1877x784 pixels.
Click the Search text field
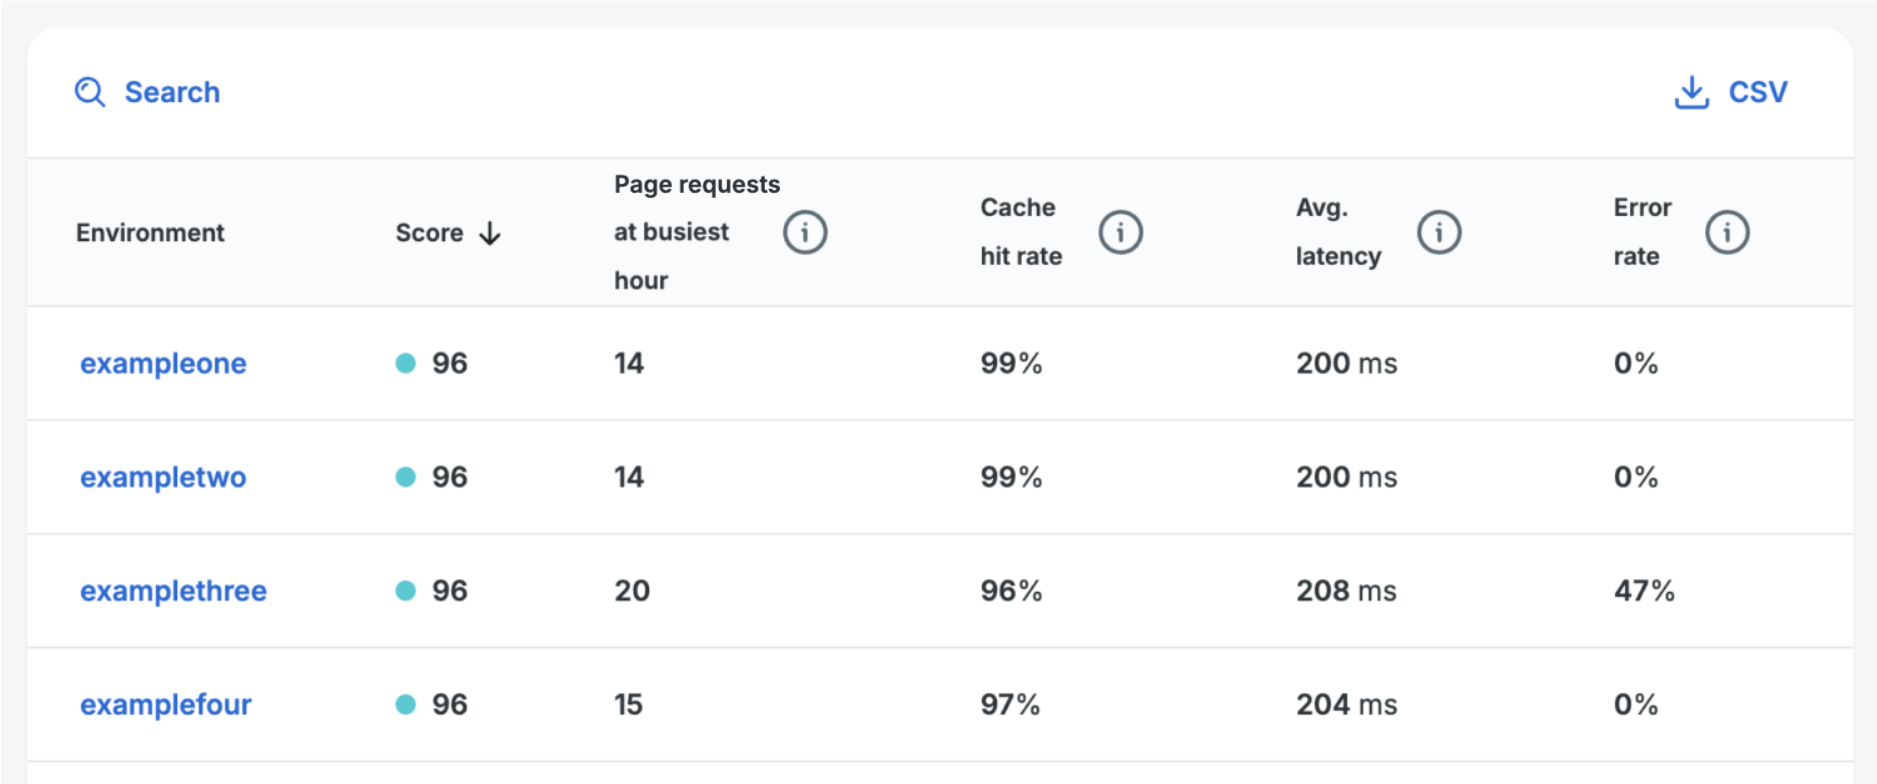[172, 92]
